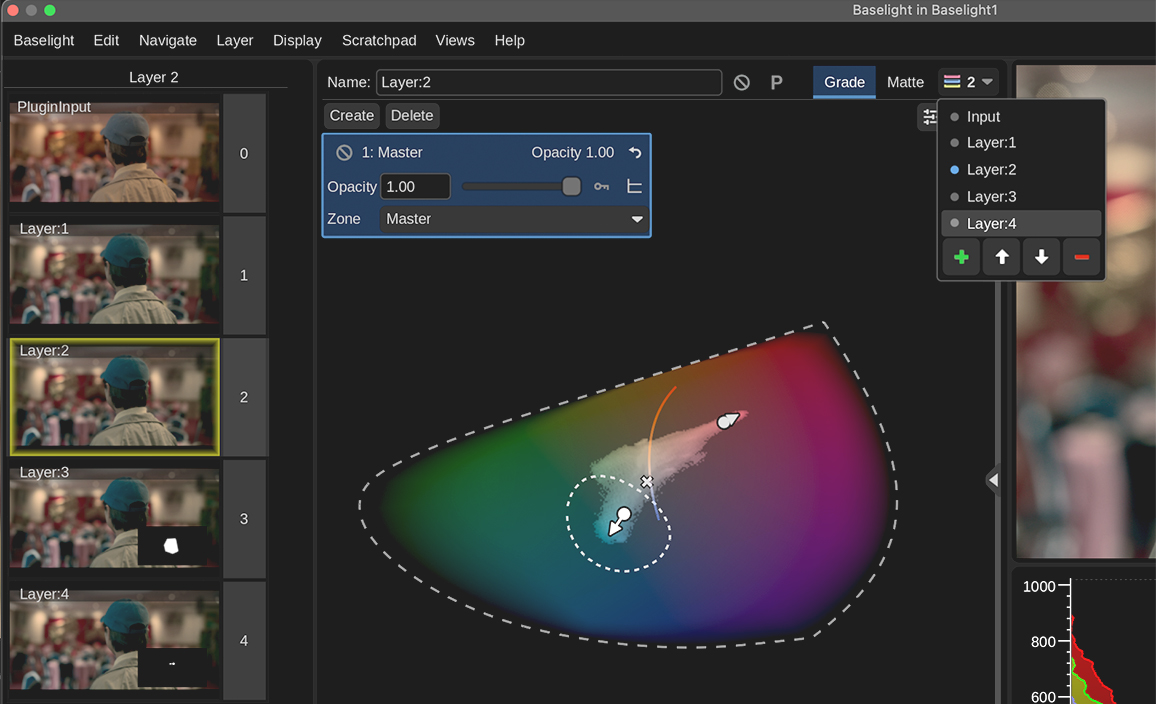Move layer down with the down-arrow icon
This screenshot has height=704, width=1156.
[1041, 257]
